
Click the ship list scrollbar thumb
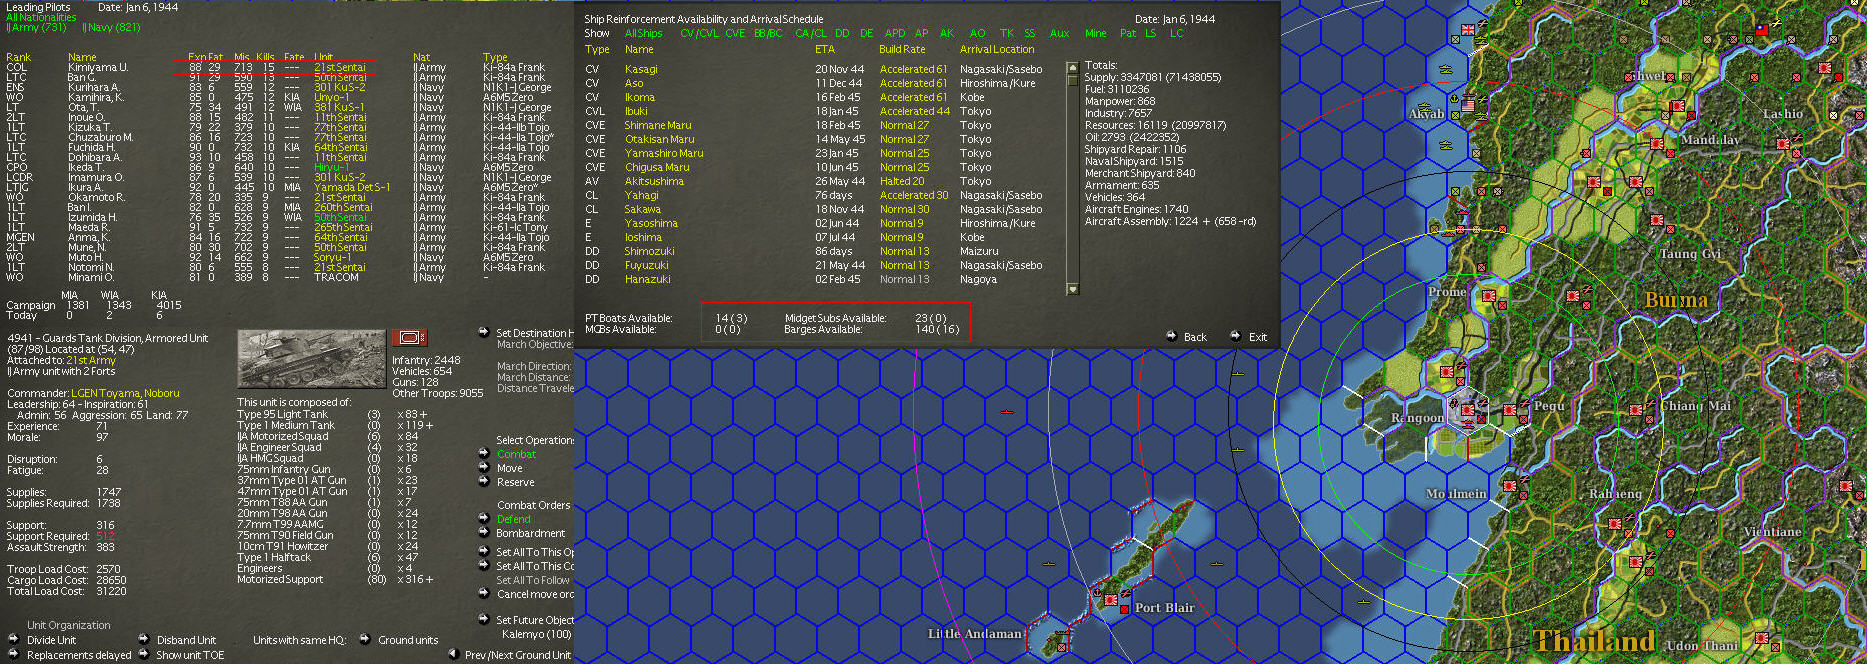(1073, 81)
